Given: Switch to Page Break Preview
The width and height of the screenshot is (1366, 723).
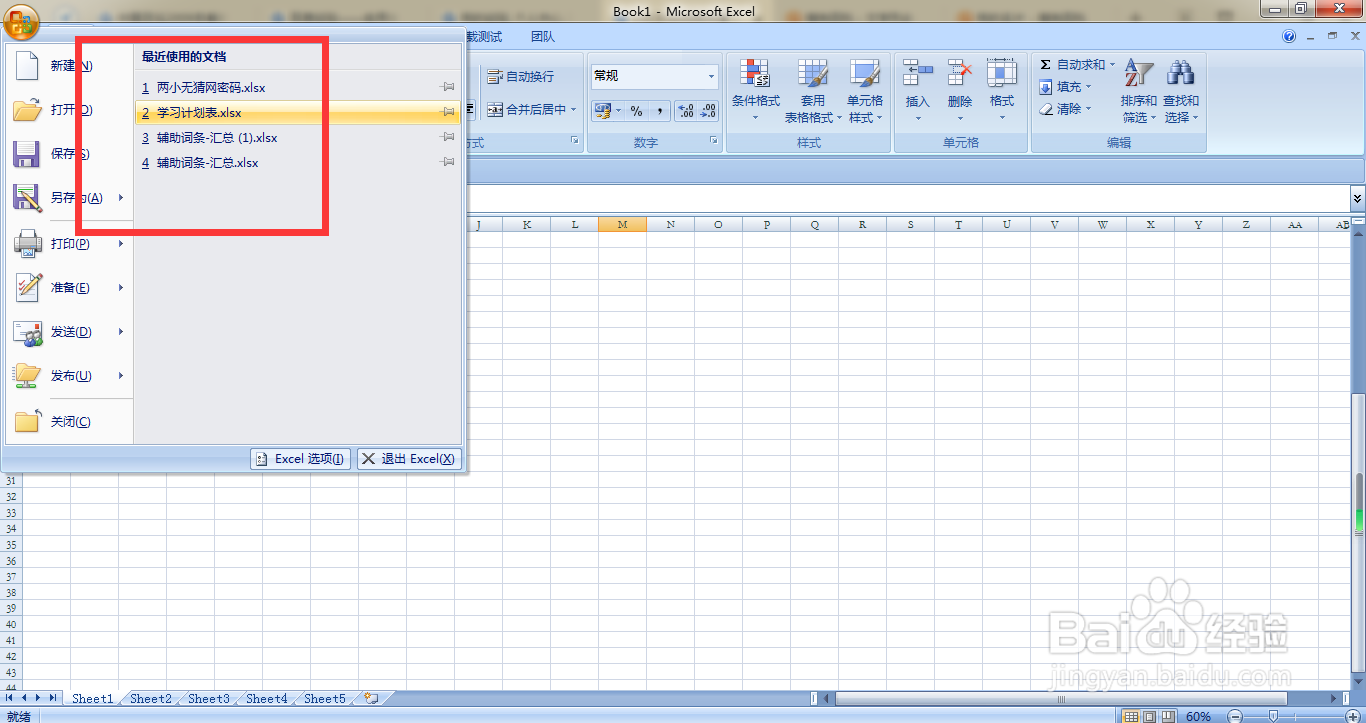Looking at the screenshot, I should click(x=1168, y=716).
